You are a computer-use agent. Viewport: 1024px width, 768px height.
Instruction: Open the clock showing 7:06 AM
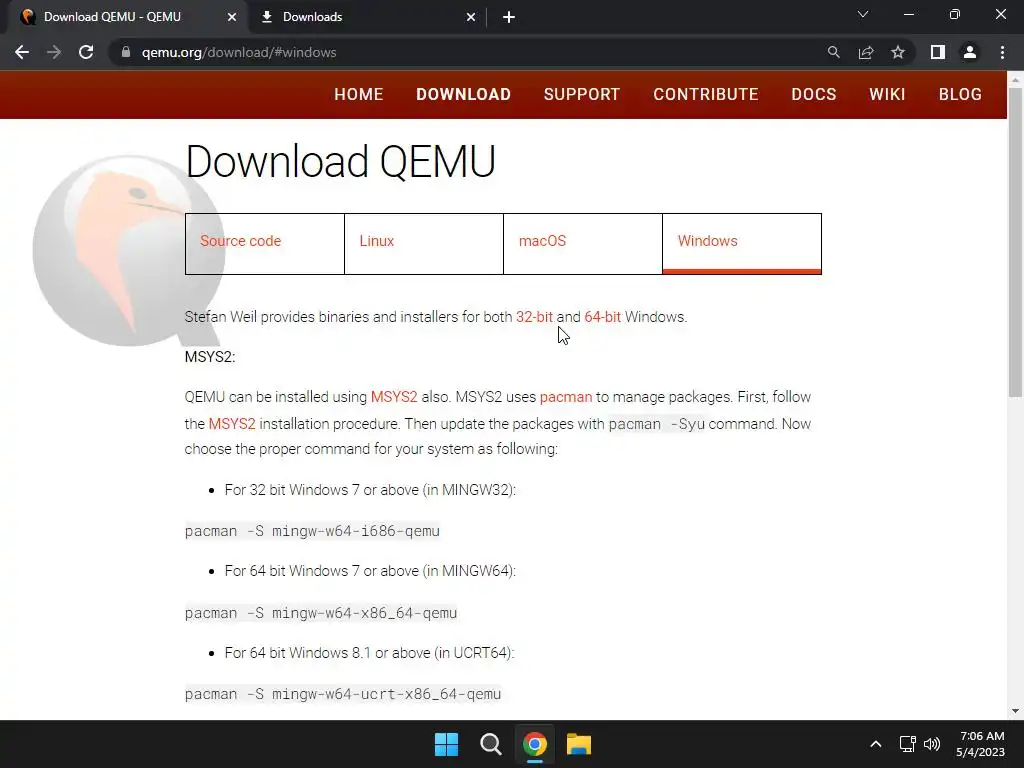(x=981, y=744)
